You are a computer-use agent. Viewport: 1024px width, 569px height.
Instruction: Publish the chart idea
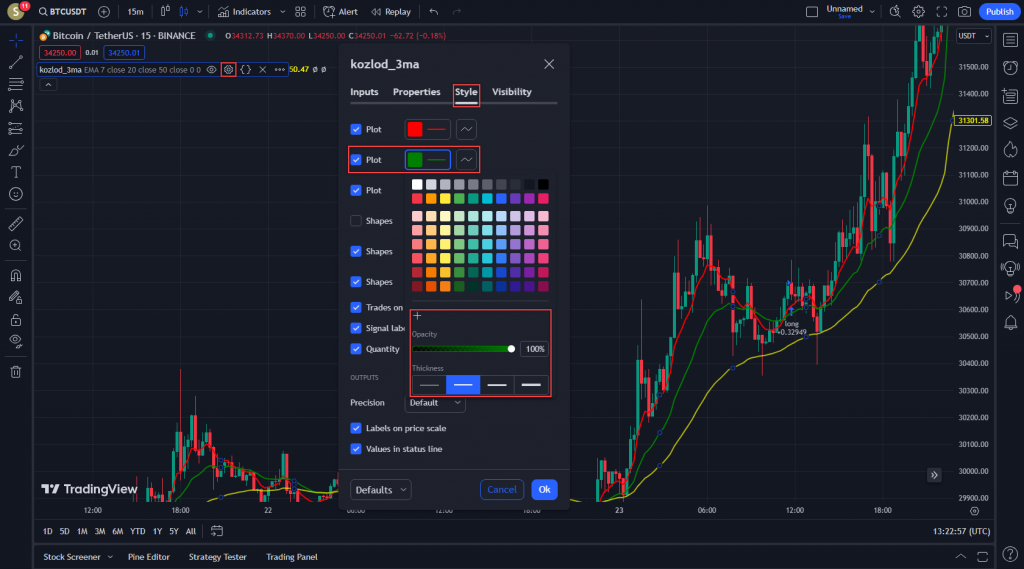point(999,12)
